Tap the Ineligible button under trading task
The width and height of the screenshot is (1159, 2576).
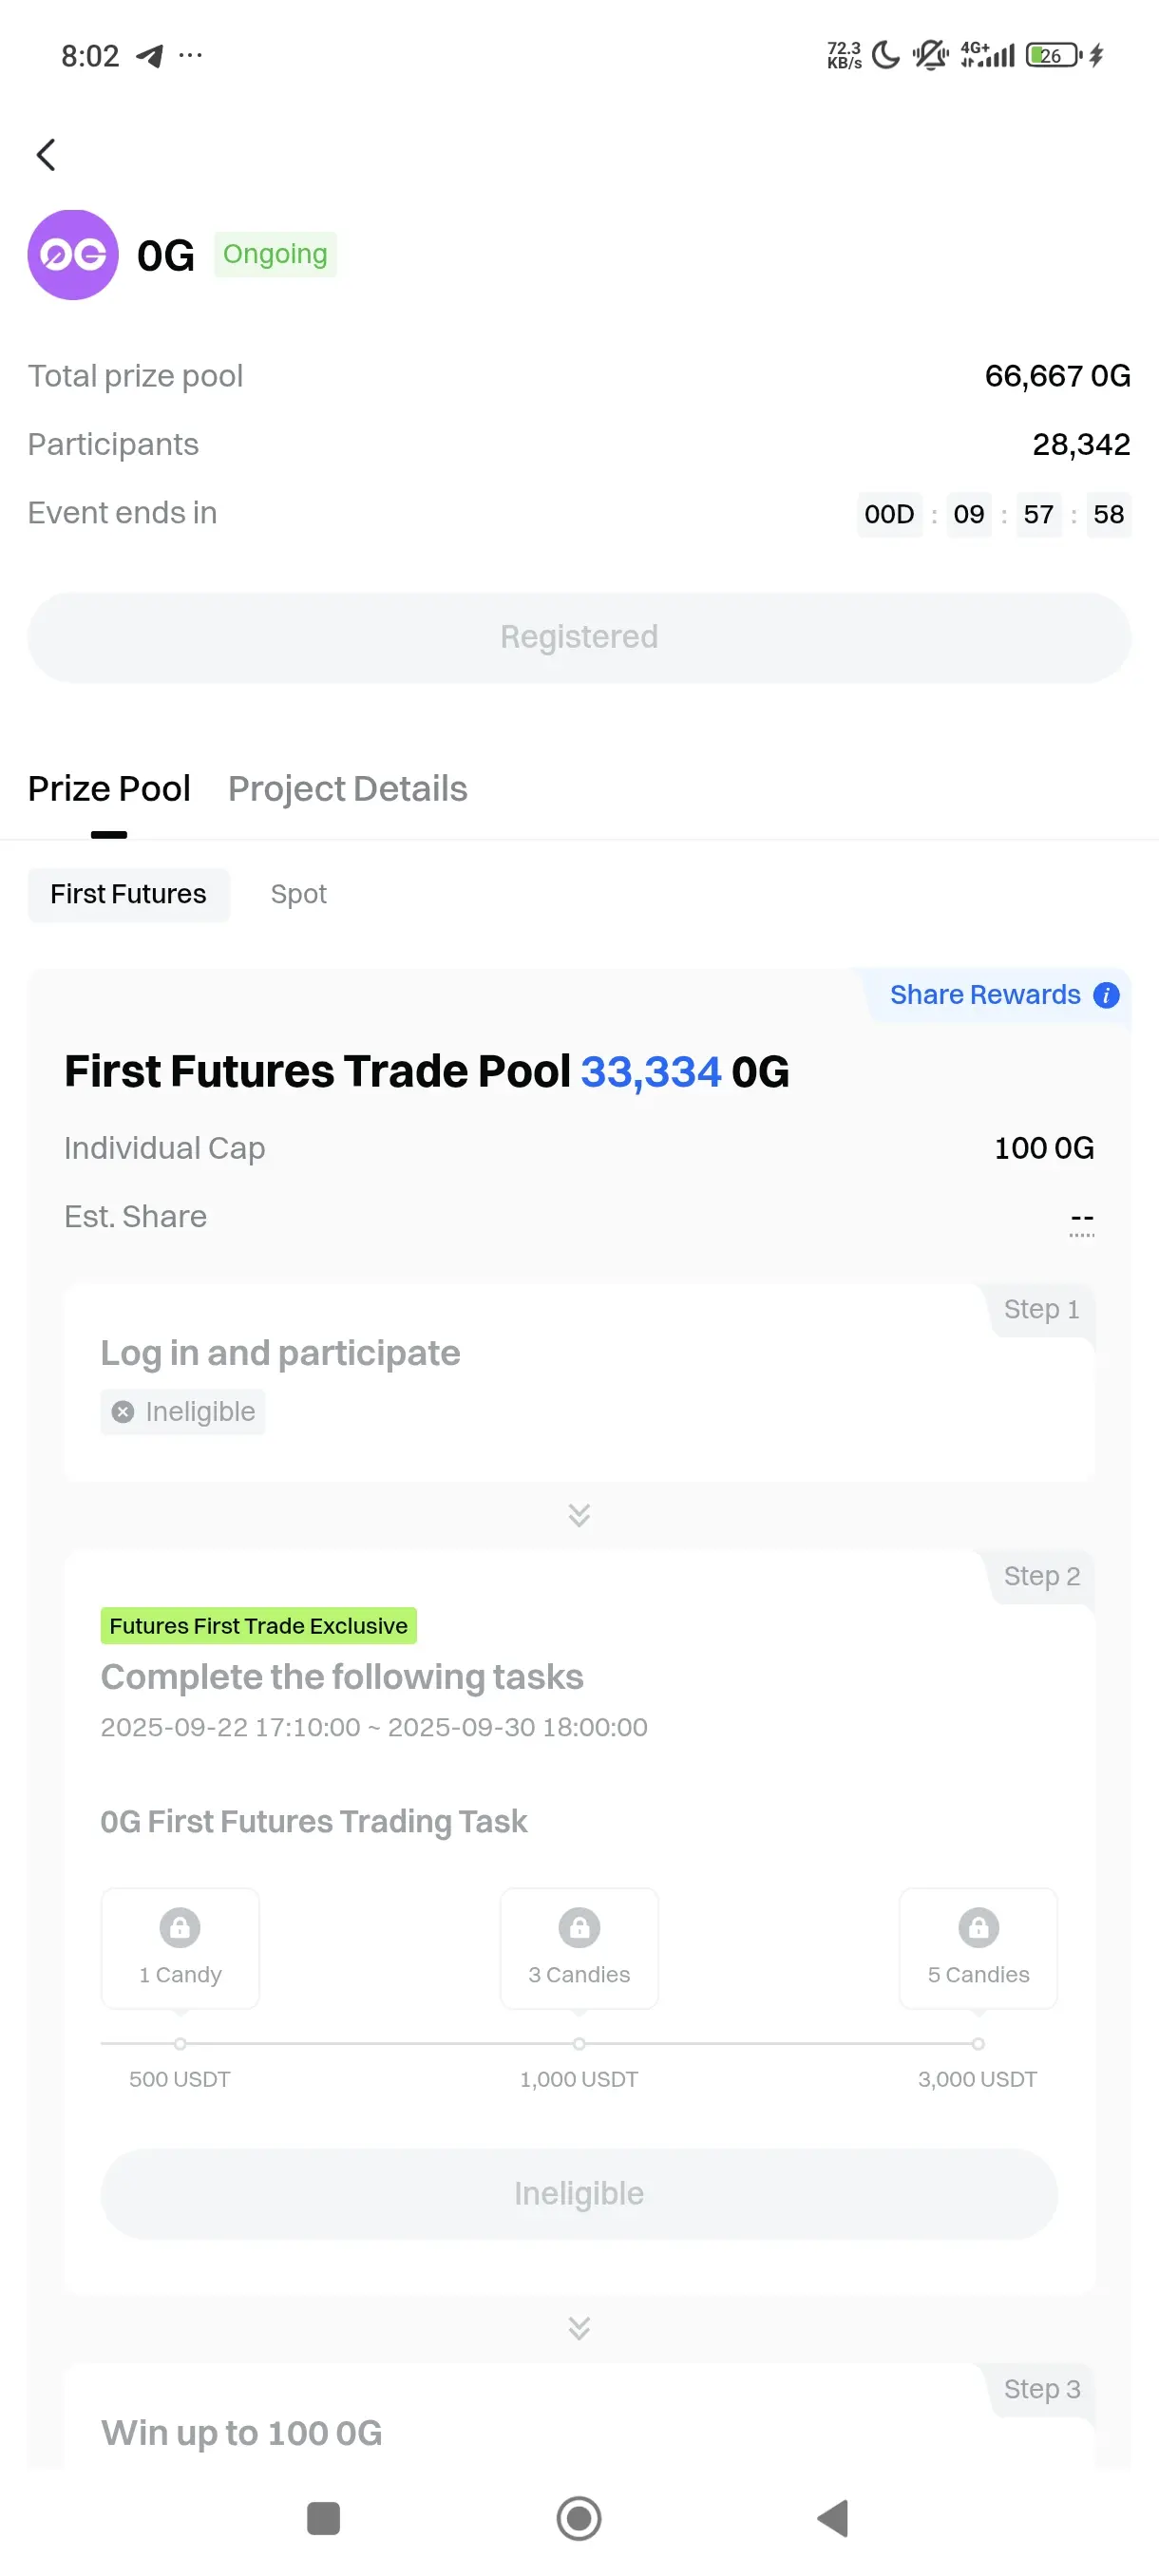pyautogui.click(x=579, y=2193)
